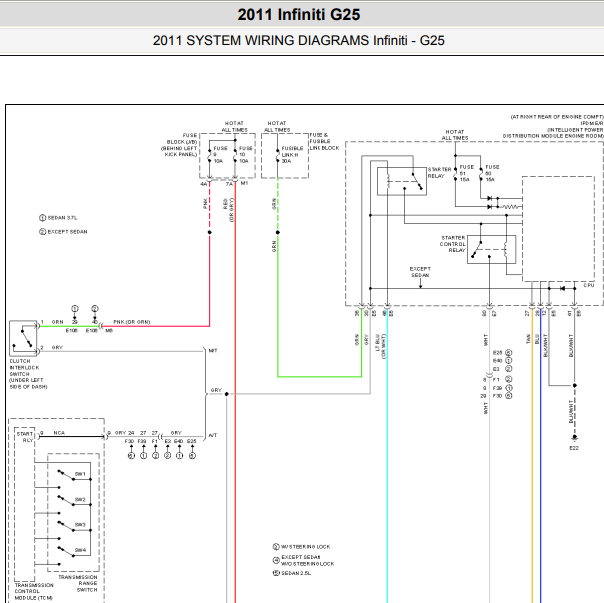Screen dimensions: 604x603
Task: Click the "EXCEPT SEDAN W/O STEERING LOCK" note
Action: click(304, 560)
